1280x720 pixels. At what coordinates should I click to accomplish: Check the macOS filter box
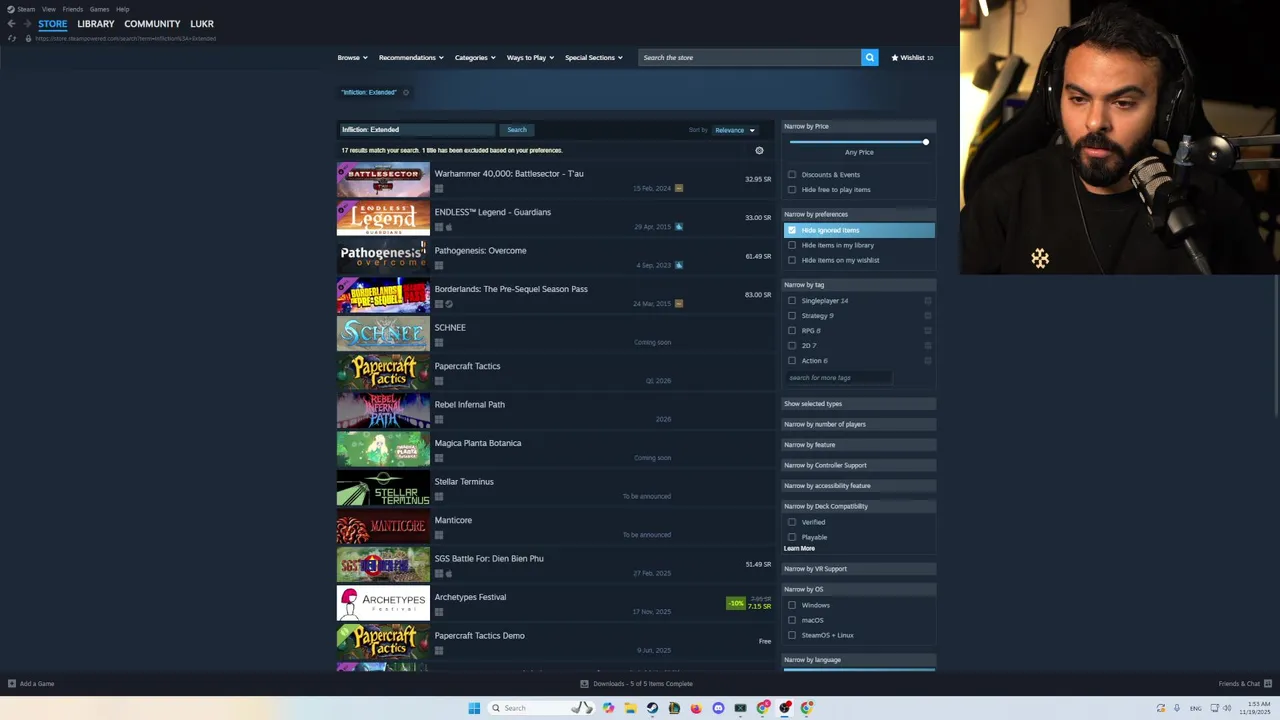click(x=792, y=620)
